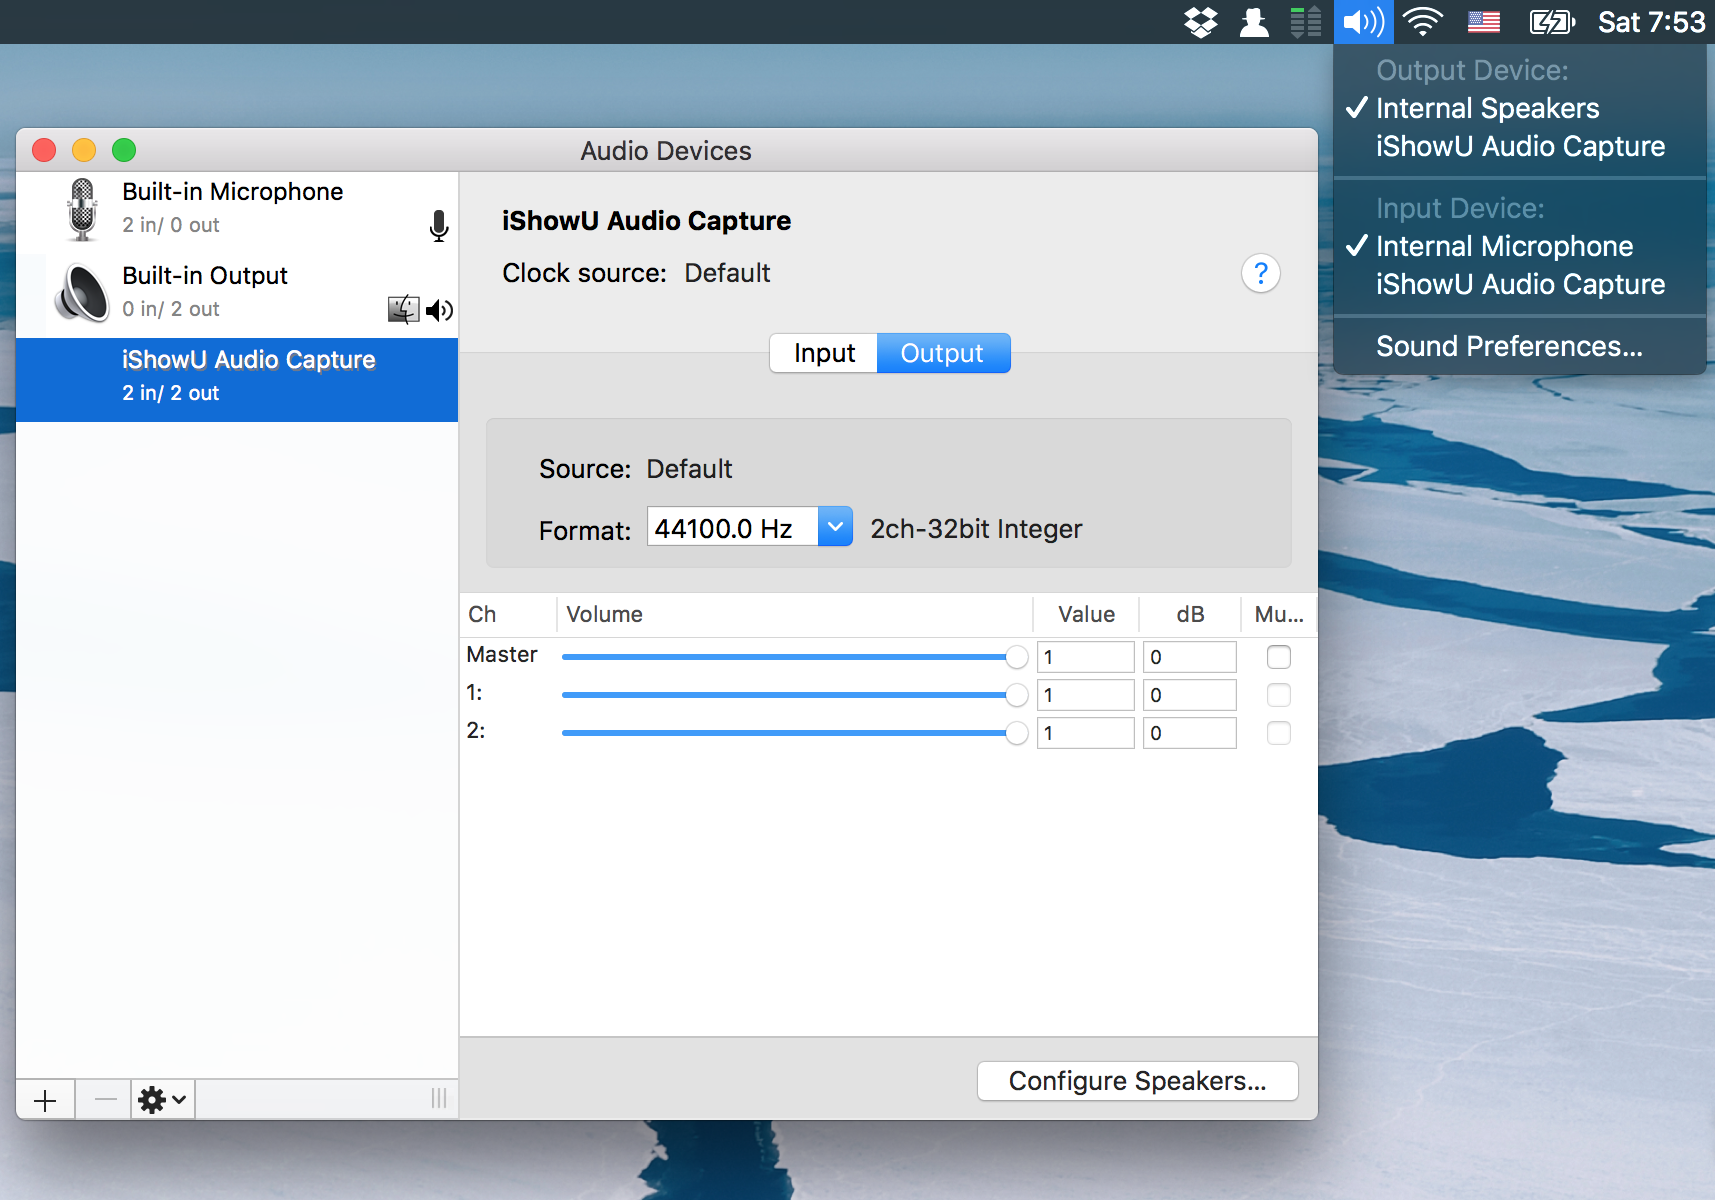Click the sidebar resize grip handle

pyautogui.click(x=439, y=1099)
